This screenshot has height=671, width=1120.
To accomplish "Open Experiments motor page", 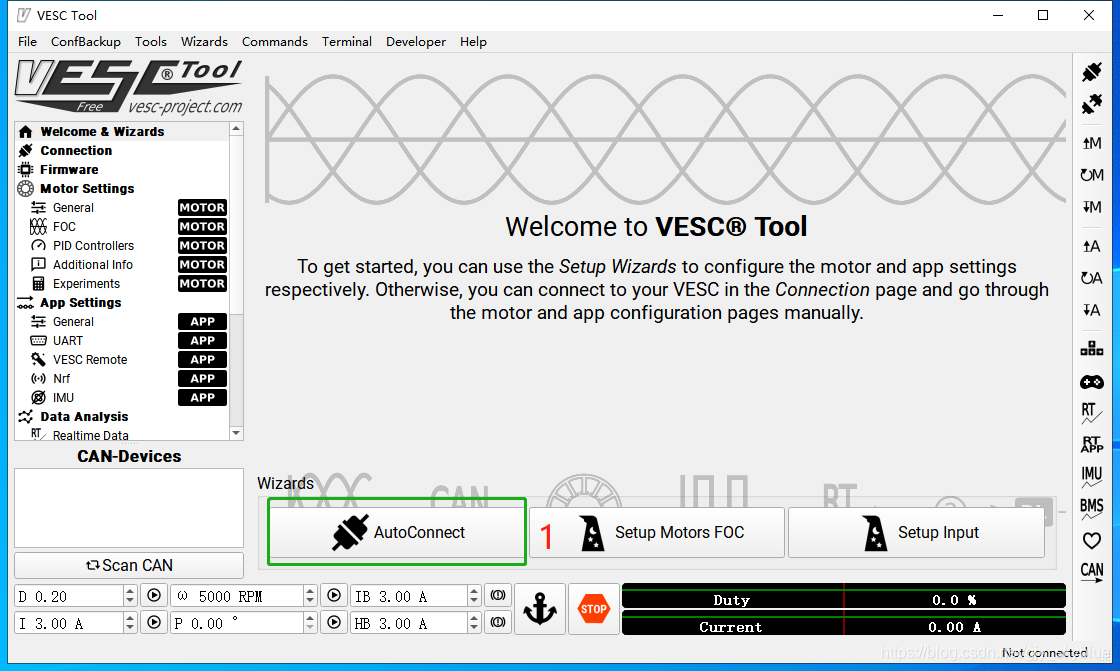I will tap(122, 284).
